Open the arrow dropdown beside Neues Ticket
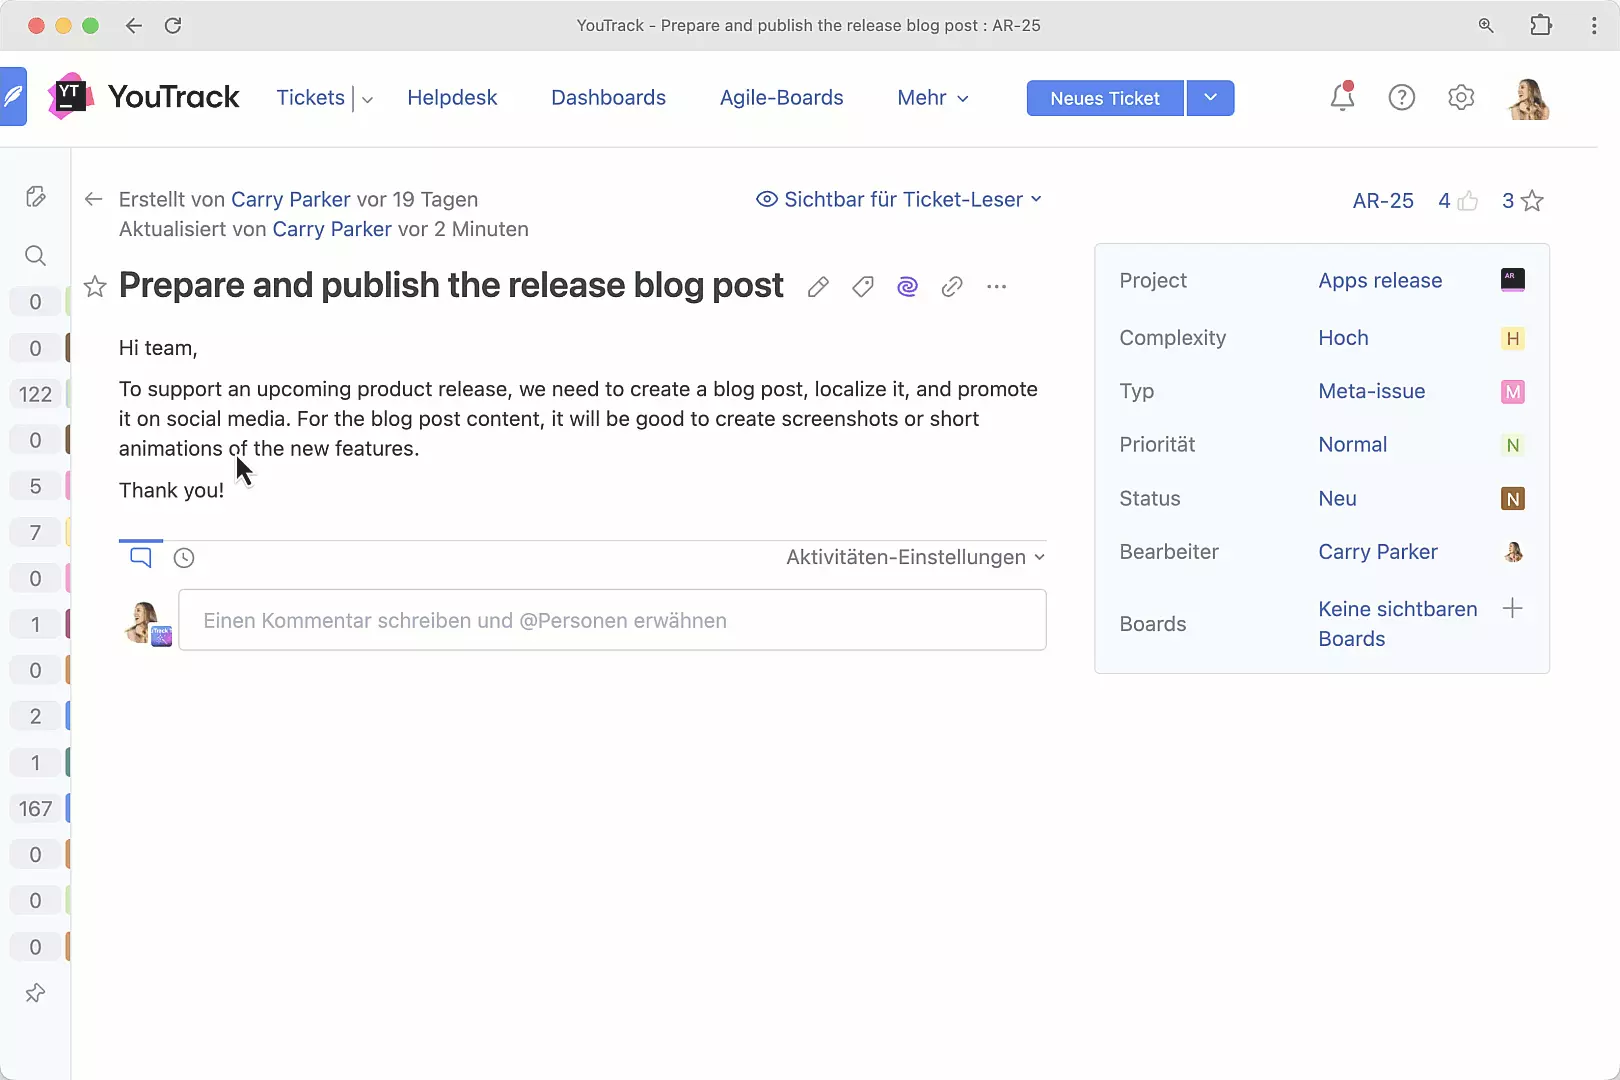1620x1080 pixels. (1210, 98)
